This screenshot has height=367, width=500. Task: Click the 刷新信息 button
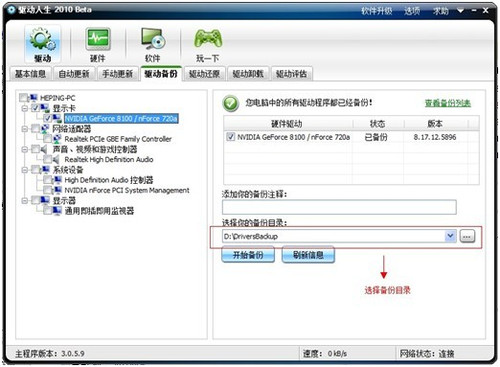pyautogui.click(x=308, y=255)
